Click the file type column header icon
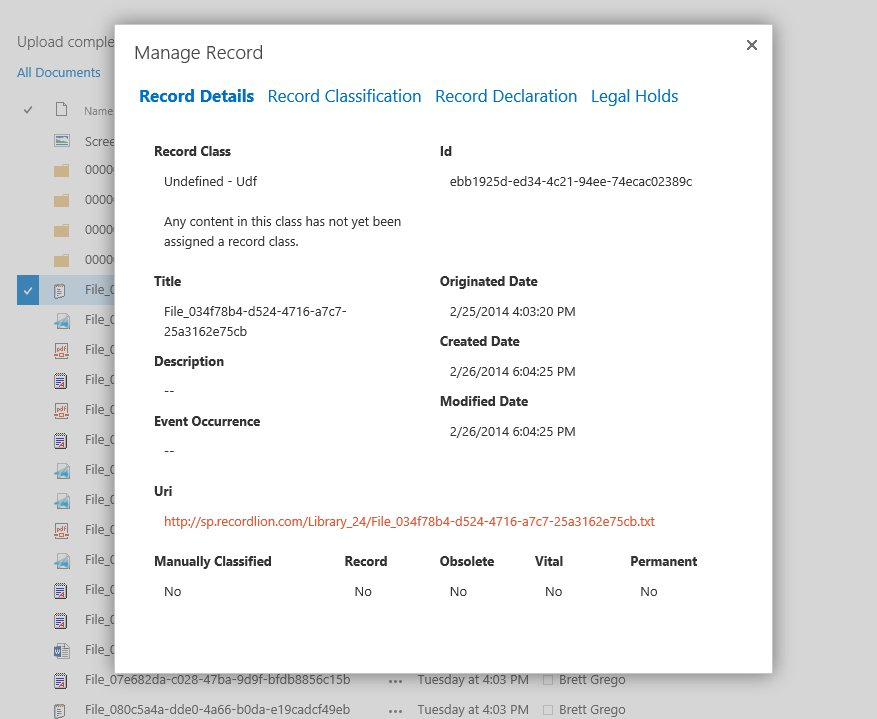 click(61, 110)
